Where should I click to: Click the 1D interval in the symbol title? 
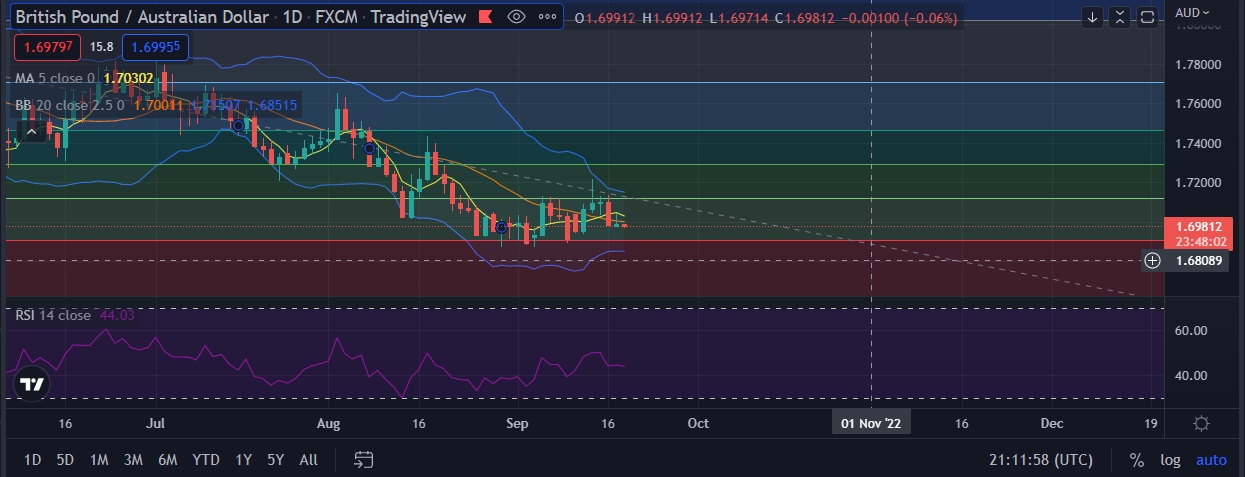tap(292, 17)
